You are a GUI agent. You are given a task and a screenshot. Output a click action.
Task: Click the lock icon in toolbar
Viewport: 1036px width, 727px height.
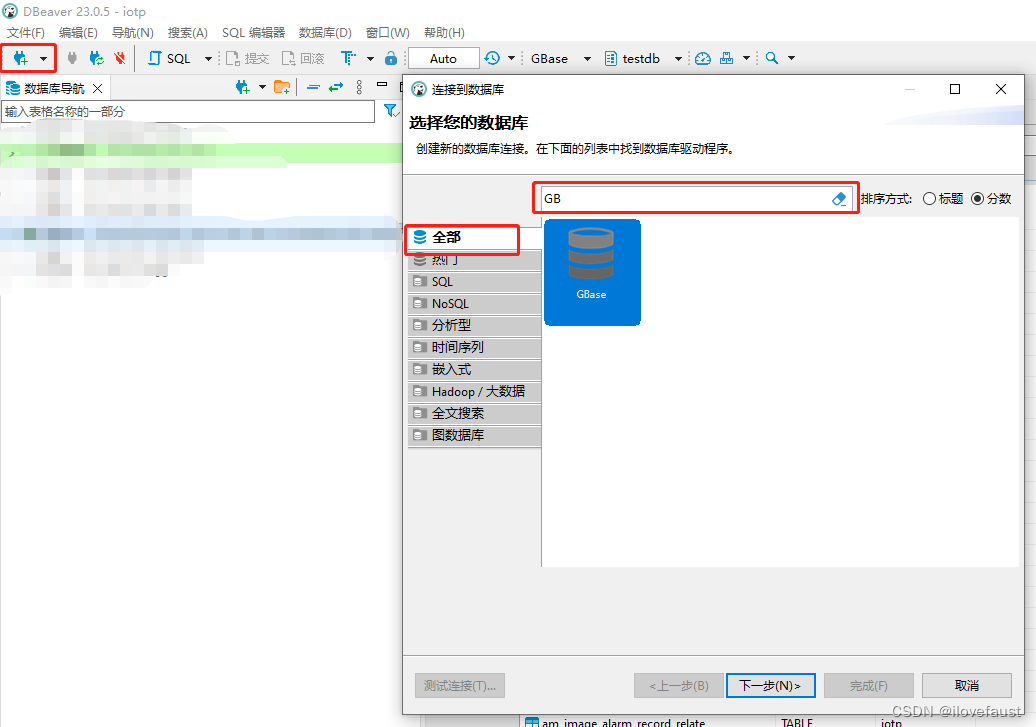391,58
